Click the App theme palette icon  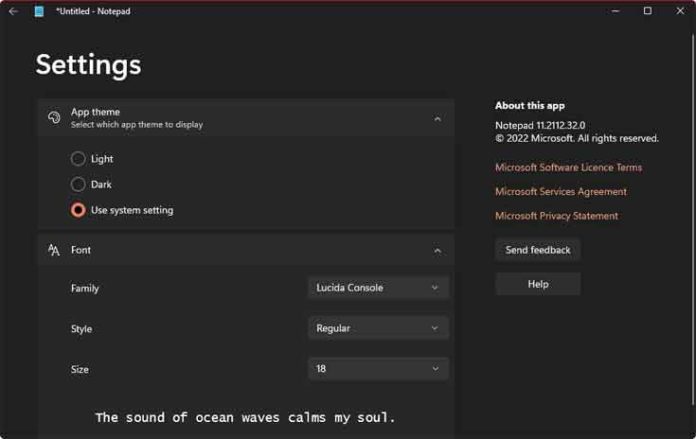[54, 118]
